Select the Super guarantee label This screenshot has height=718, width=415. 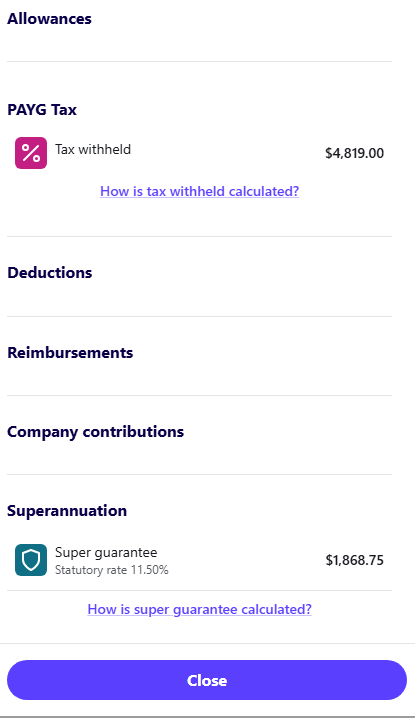106,552
